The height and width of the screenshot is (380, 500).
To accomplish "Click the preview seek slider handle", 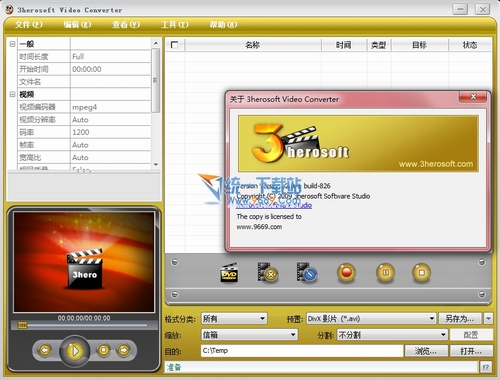I will coord(23,325).
